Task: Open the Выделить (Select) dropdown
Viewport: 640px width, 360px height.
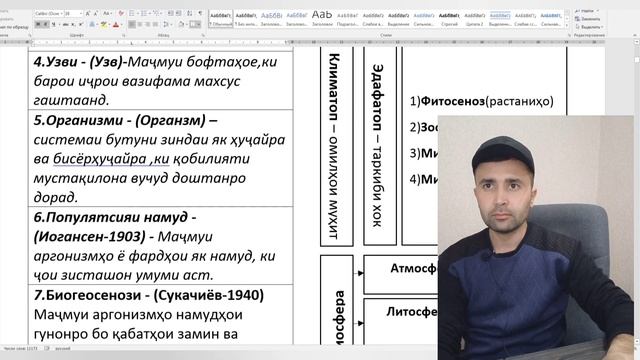Action: (588, 27)
